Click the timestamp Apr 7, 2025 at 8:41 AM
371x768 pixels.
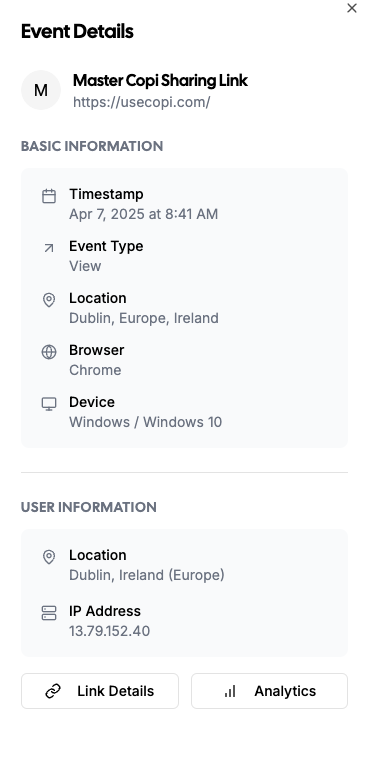click(x=144, y=214)
